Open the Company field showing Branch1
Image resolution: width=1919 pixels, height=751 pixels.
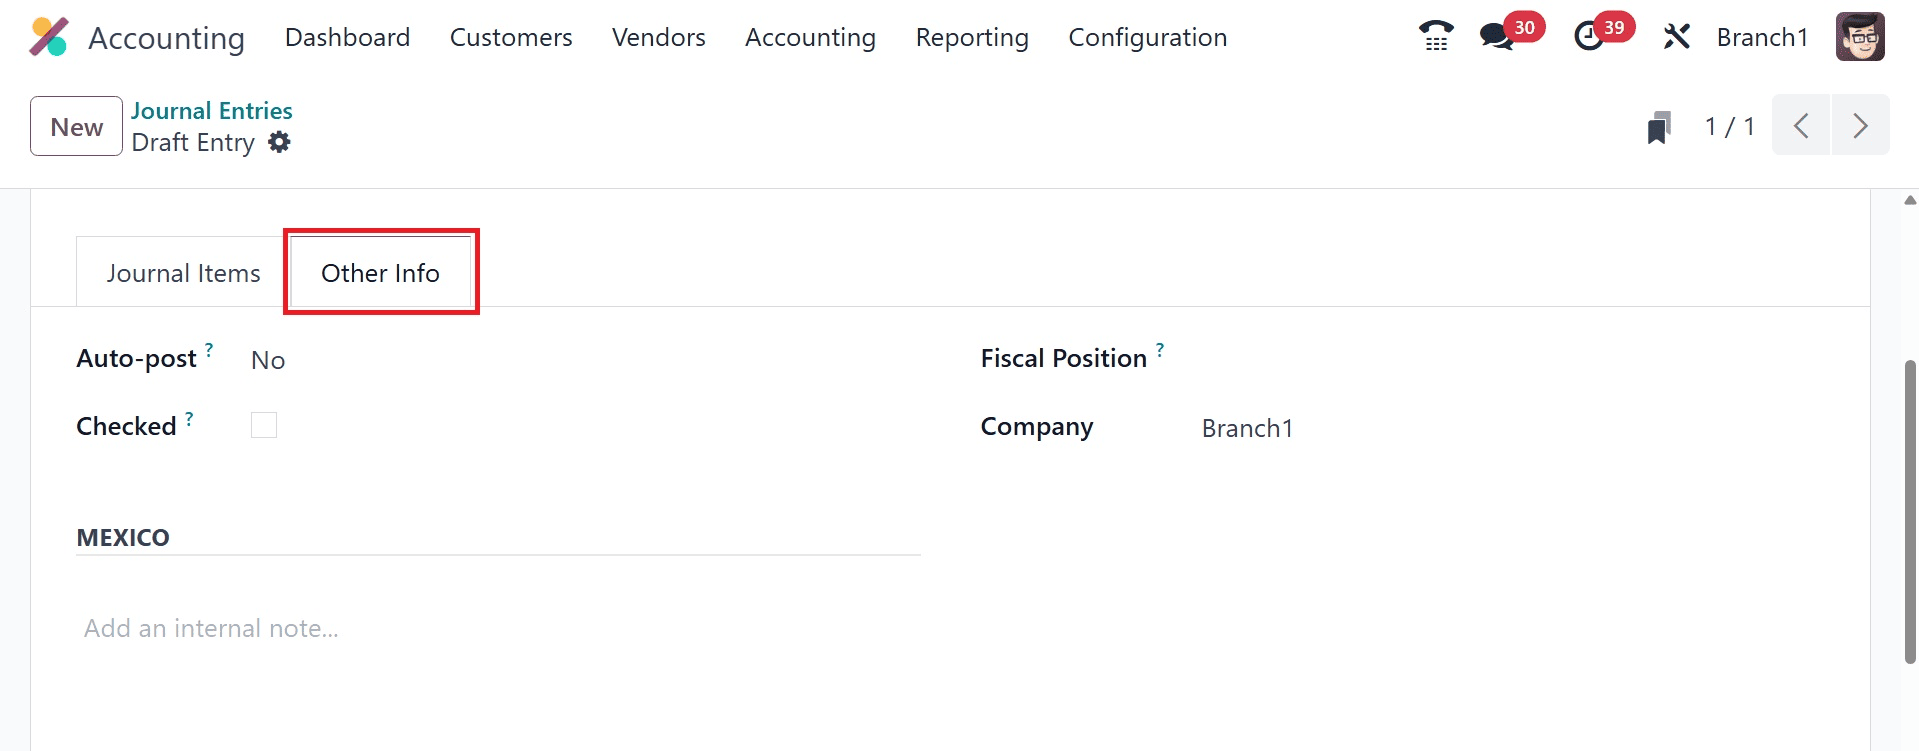tap(1247, 428)
